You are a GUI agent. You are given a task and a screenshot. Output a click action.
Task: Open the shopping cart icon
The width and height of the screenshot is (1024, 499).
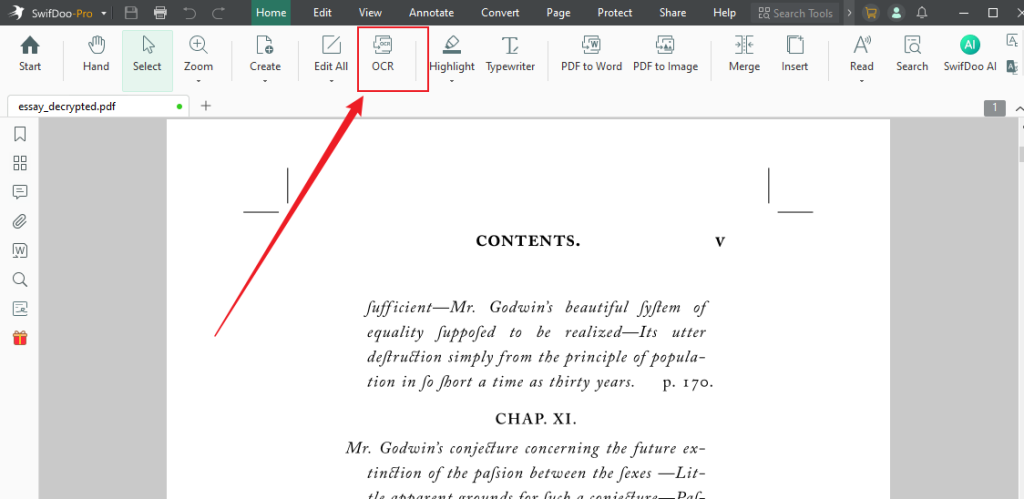870,12
